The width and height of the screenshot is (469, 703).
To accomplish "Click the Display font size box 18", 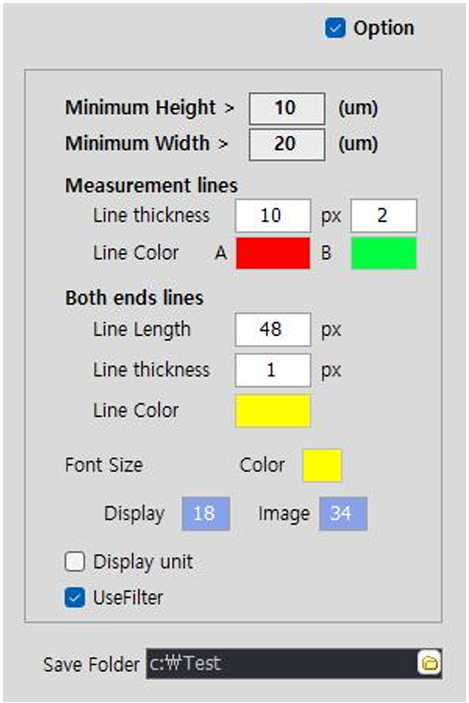I will [x=206, y=513].
